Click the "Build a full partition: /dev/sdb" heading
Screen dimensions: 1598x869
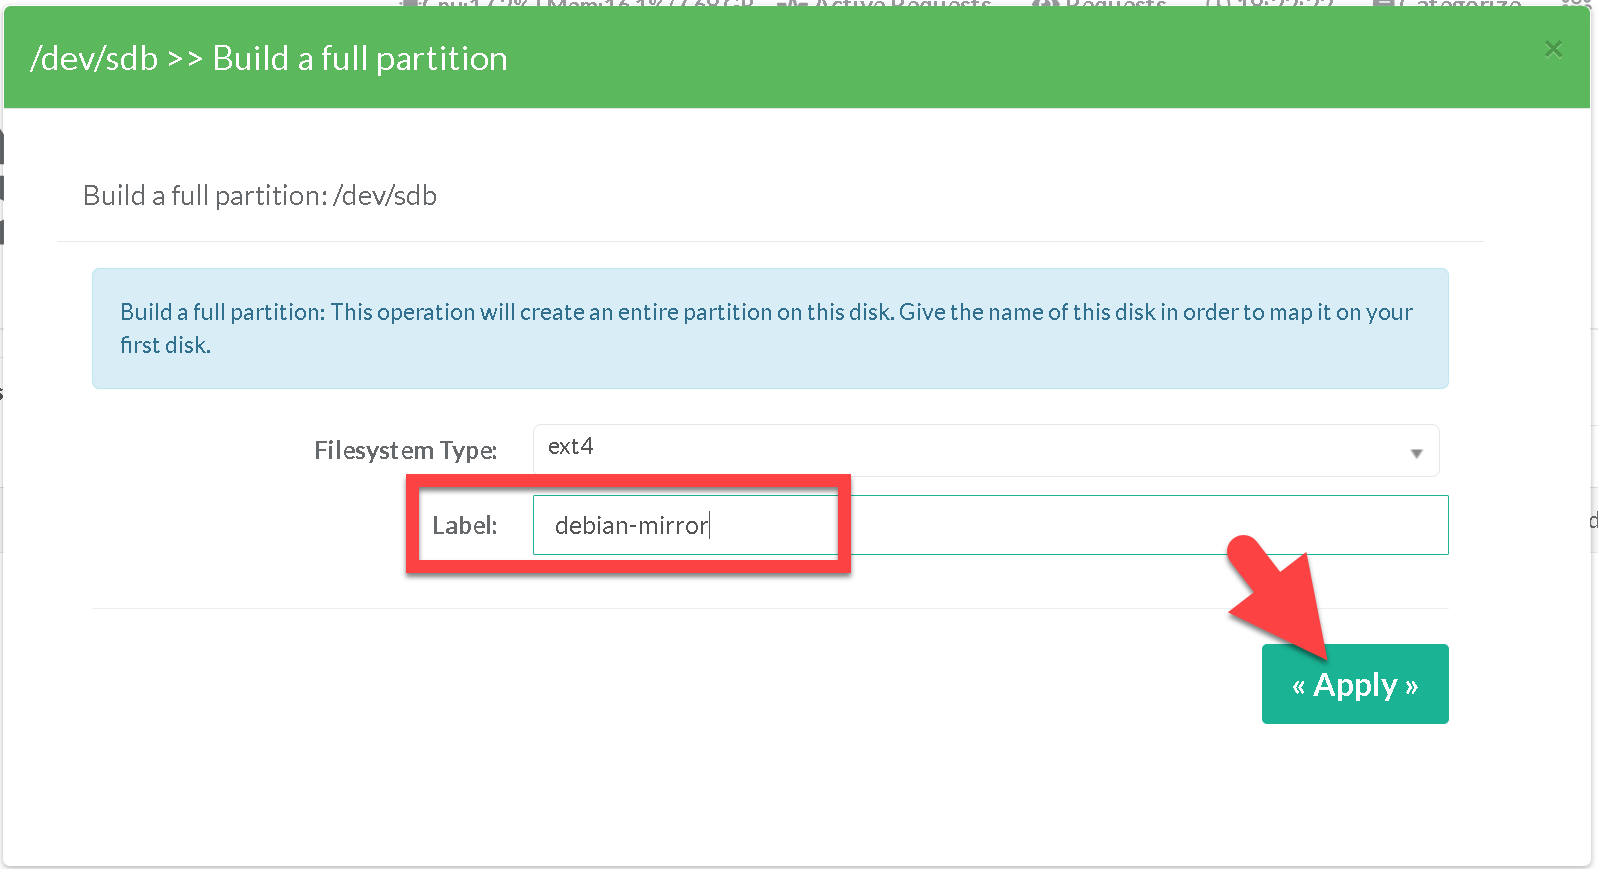click(x=260, y=196)
